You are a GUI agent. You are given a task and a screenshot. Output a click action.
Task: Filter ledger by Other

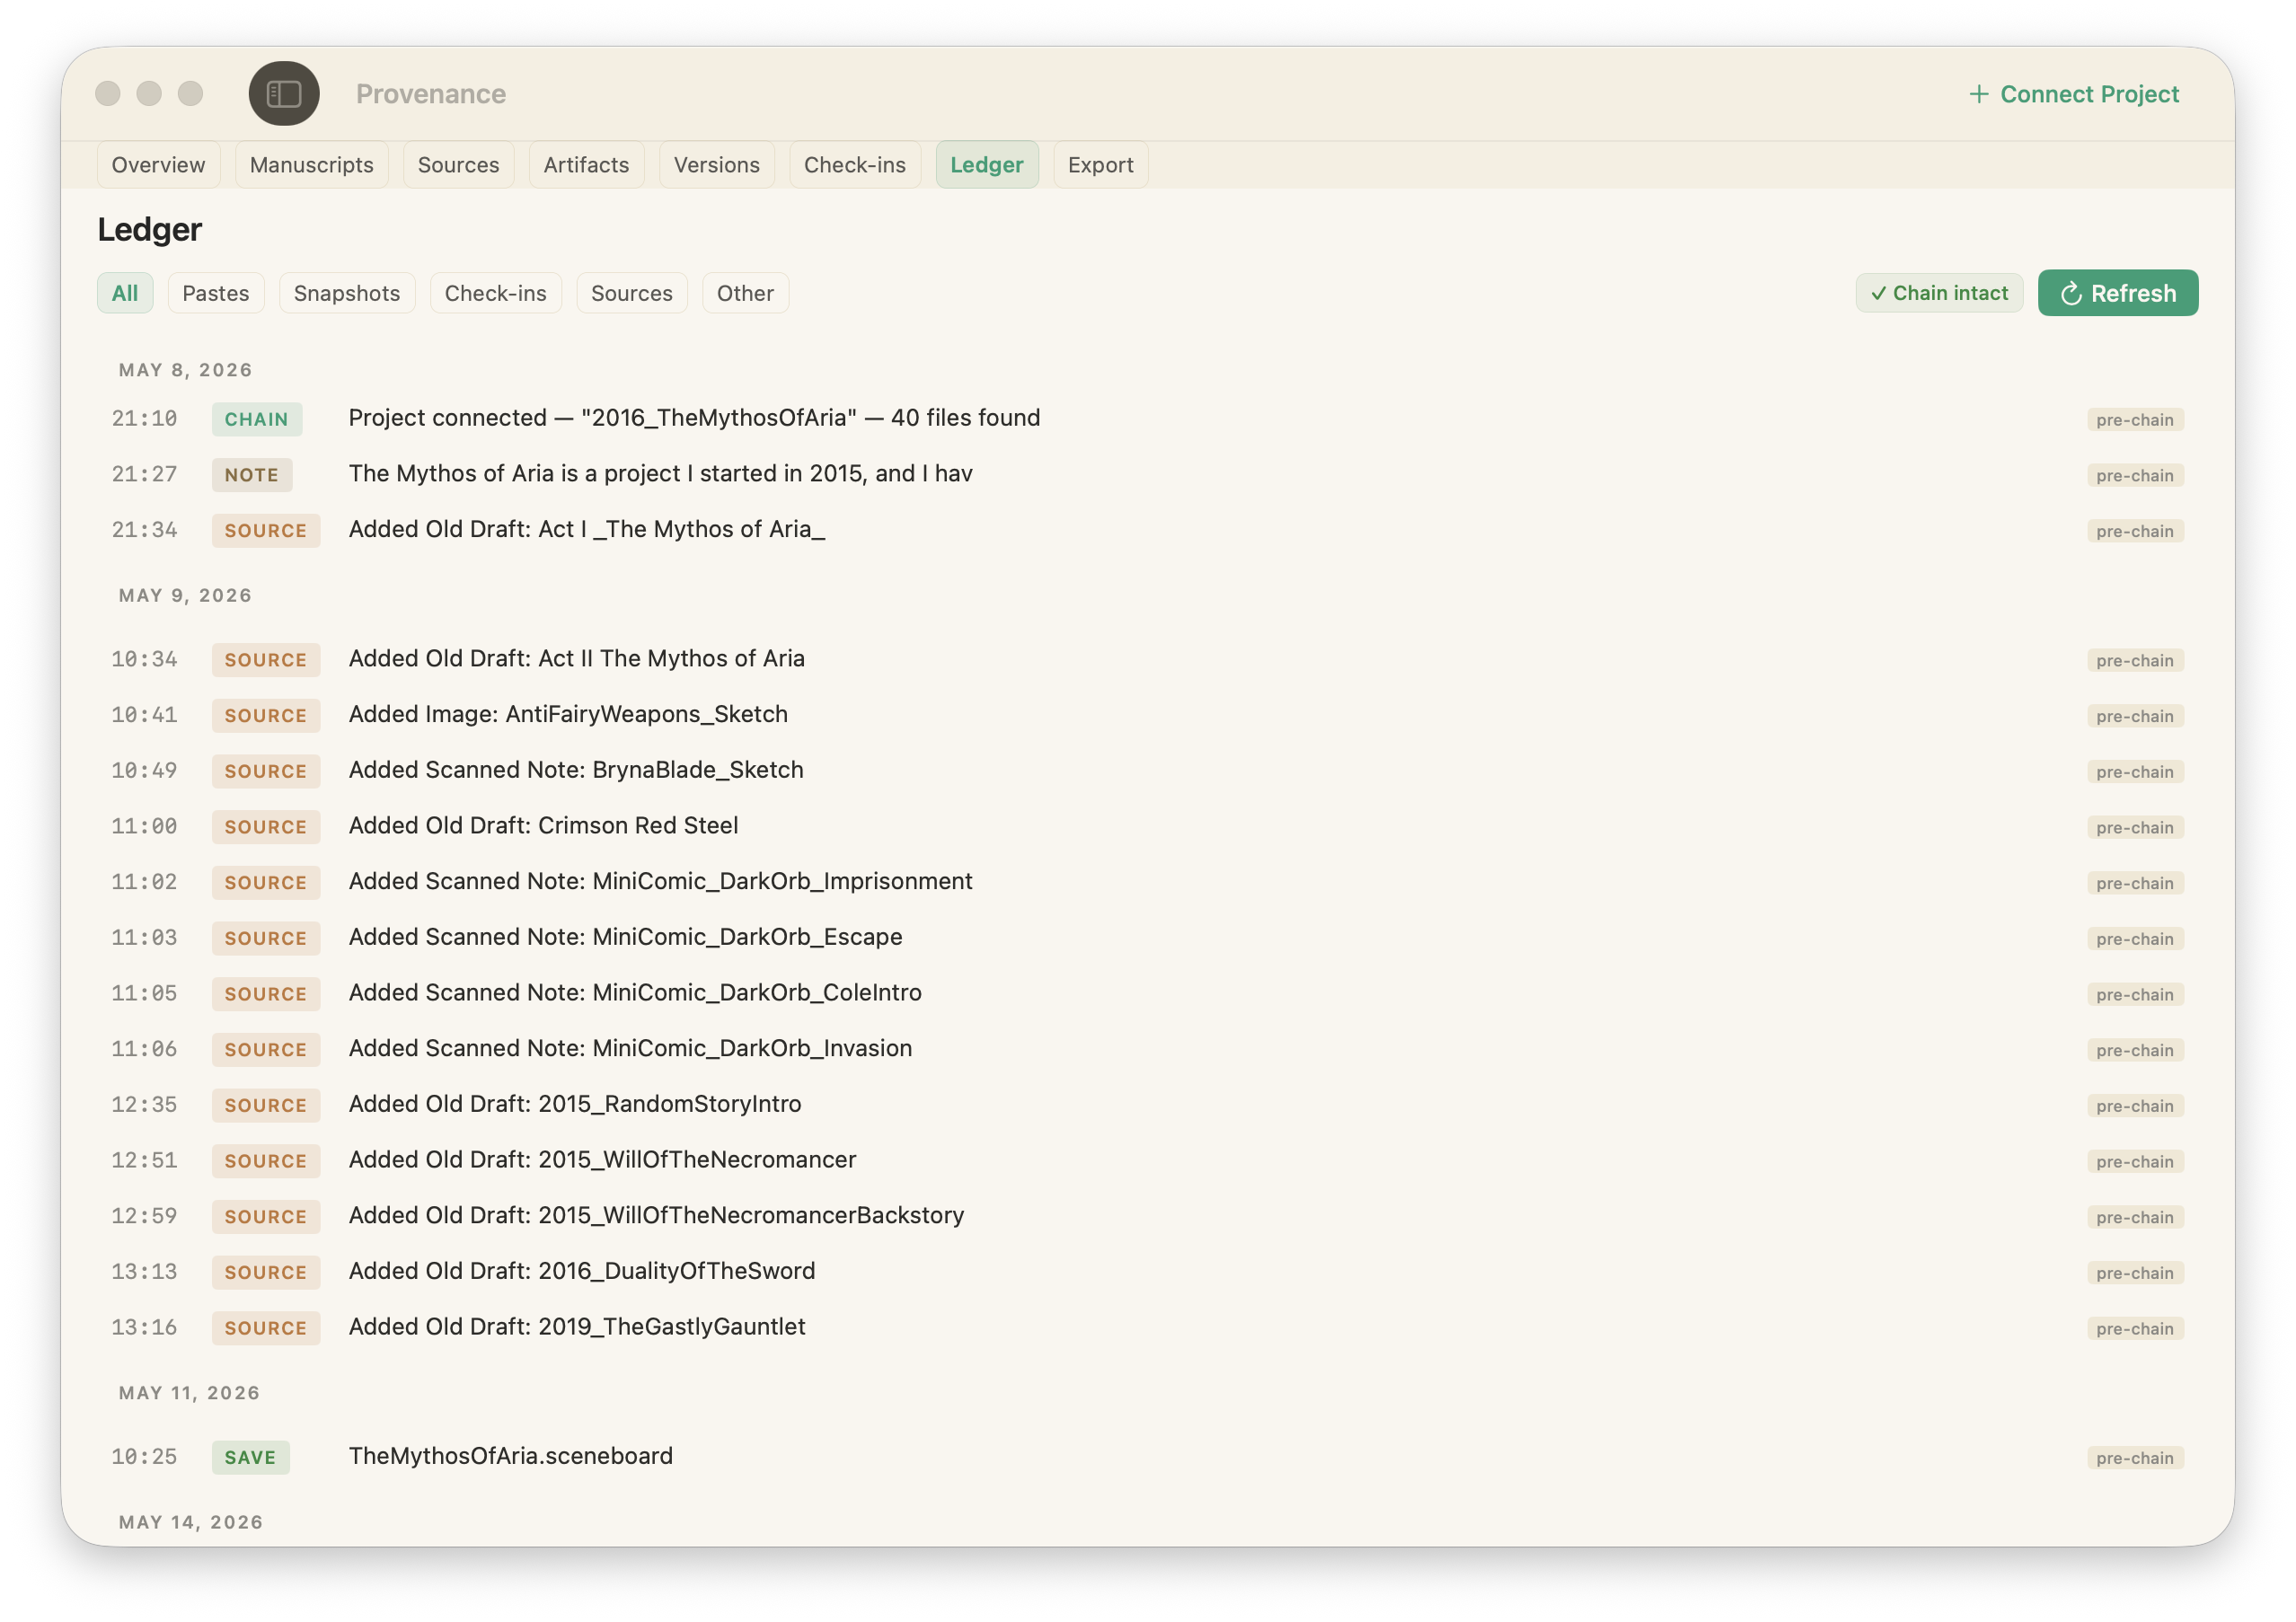[745, 293]
